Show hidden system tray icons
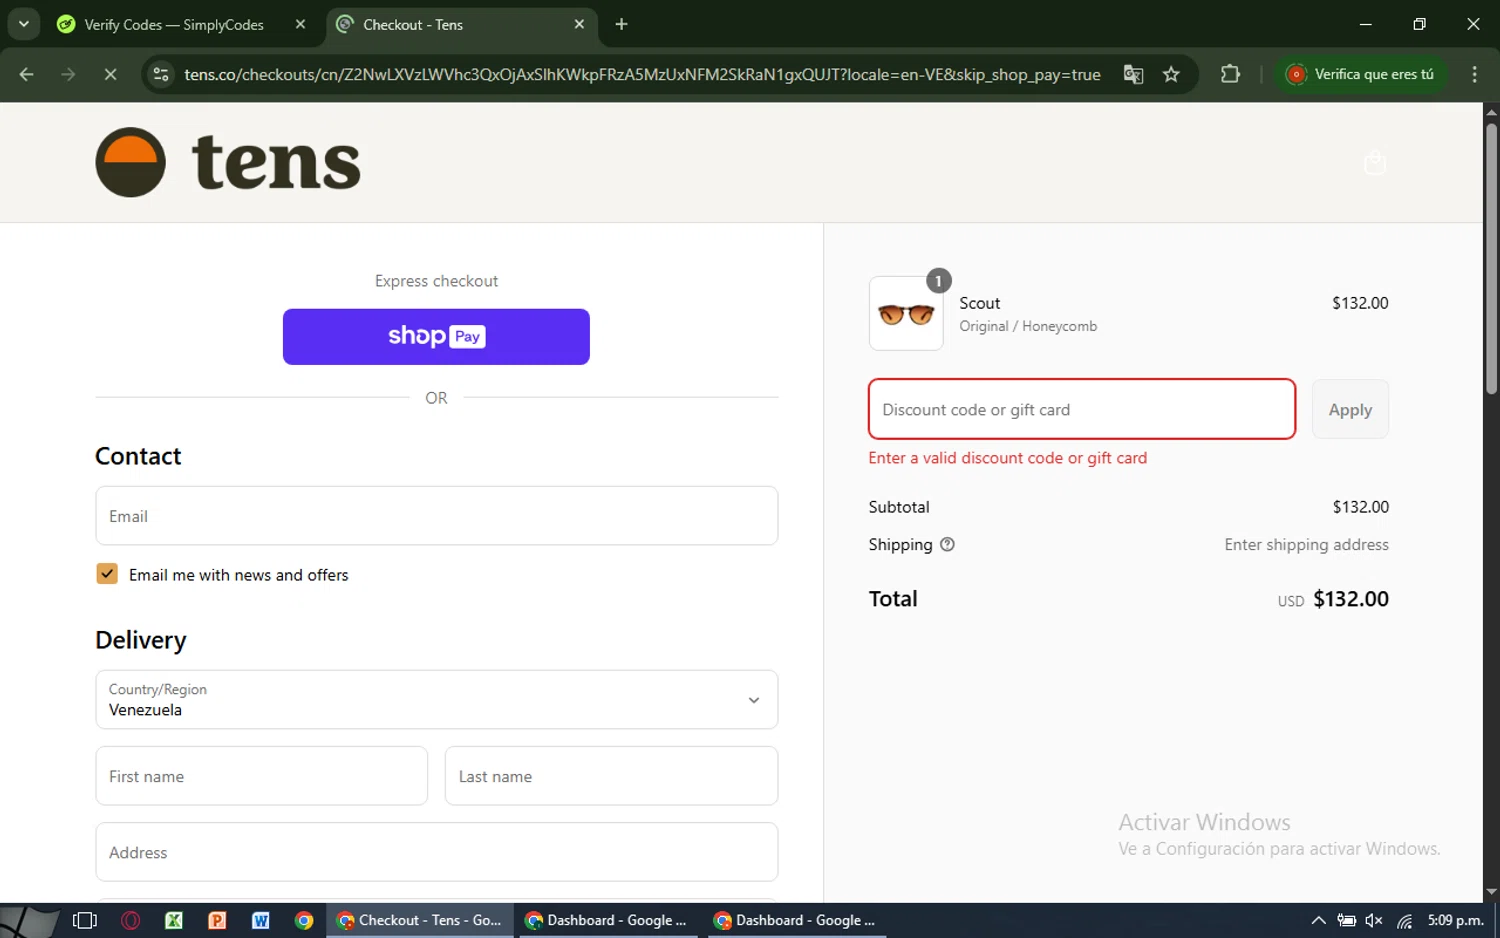1500x938 pixels. click(x=1318, y=920)
